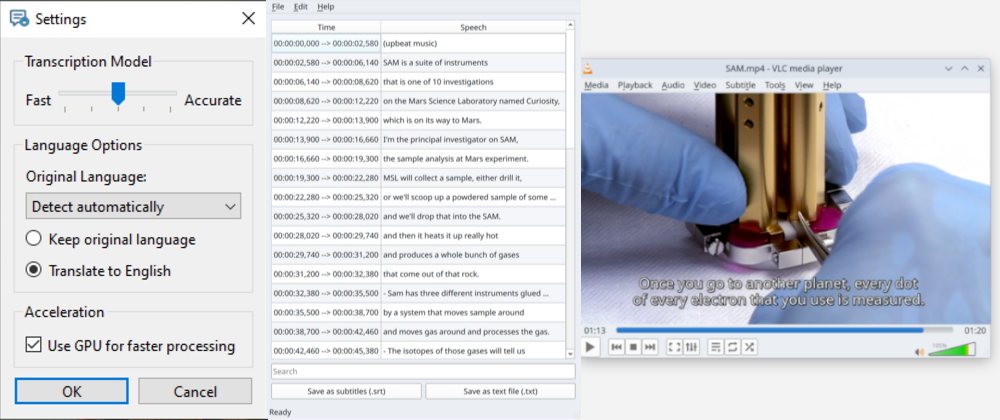The height and width of the screenshot is (420, 1000).
Task: Open extended settings equalizer icon
Action: 690,347
